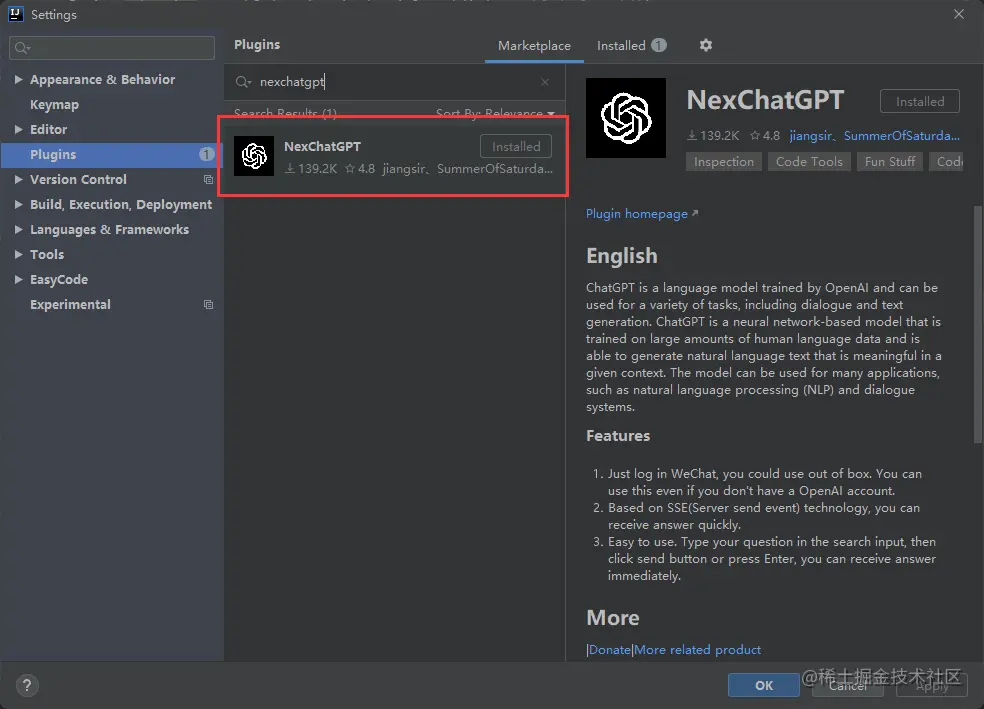The image size is (984, 709).
Task: Switch to the Installed tab
Action: 631,46
